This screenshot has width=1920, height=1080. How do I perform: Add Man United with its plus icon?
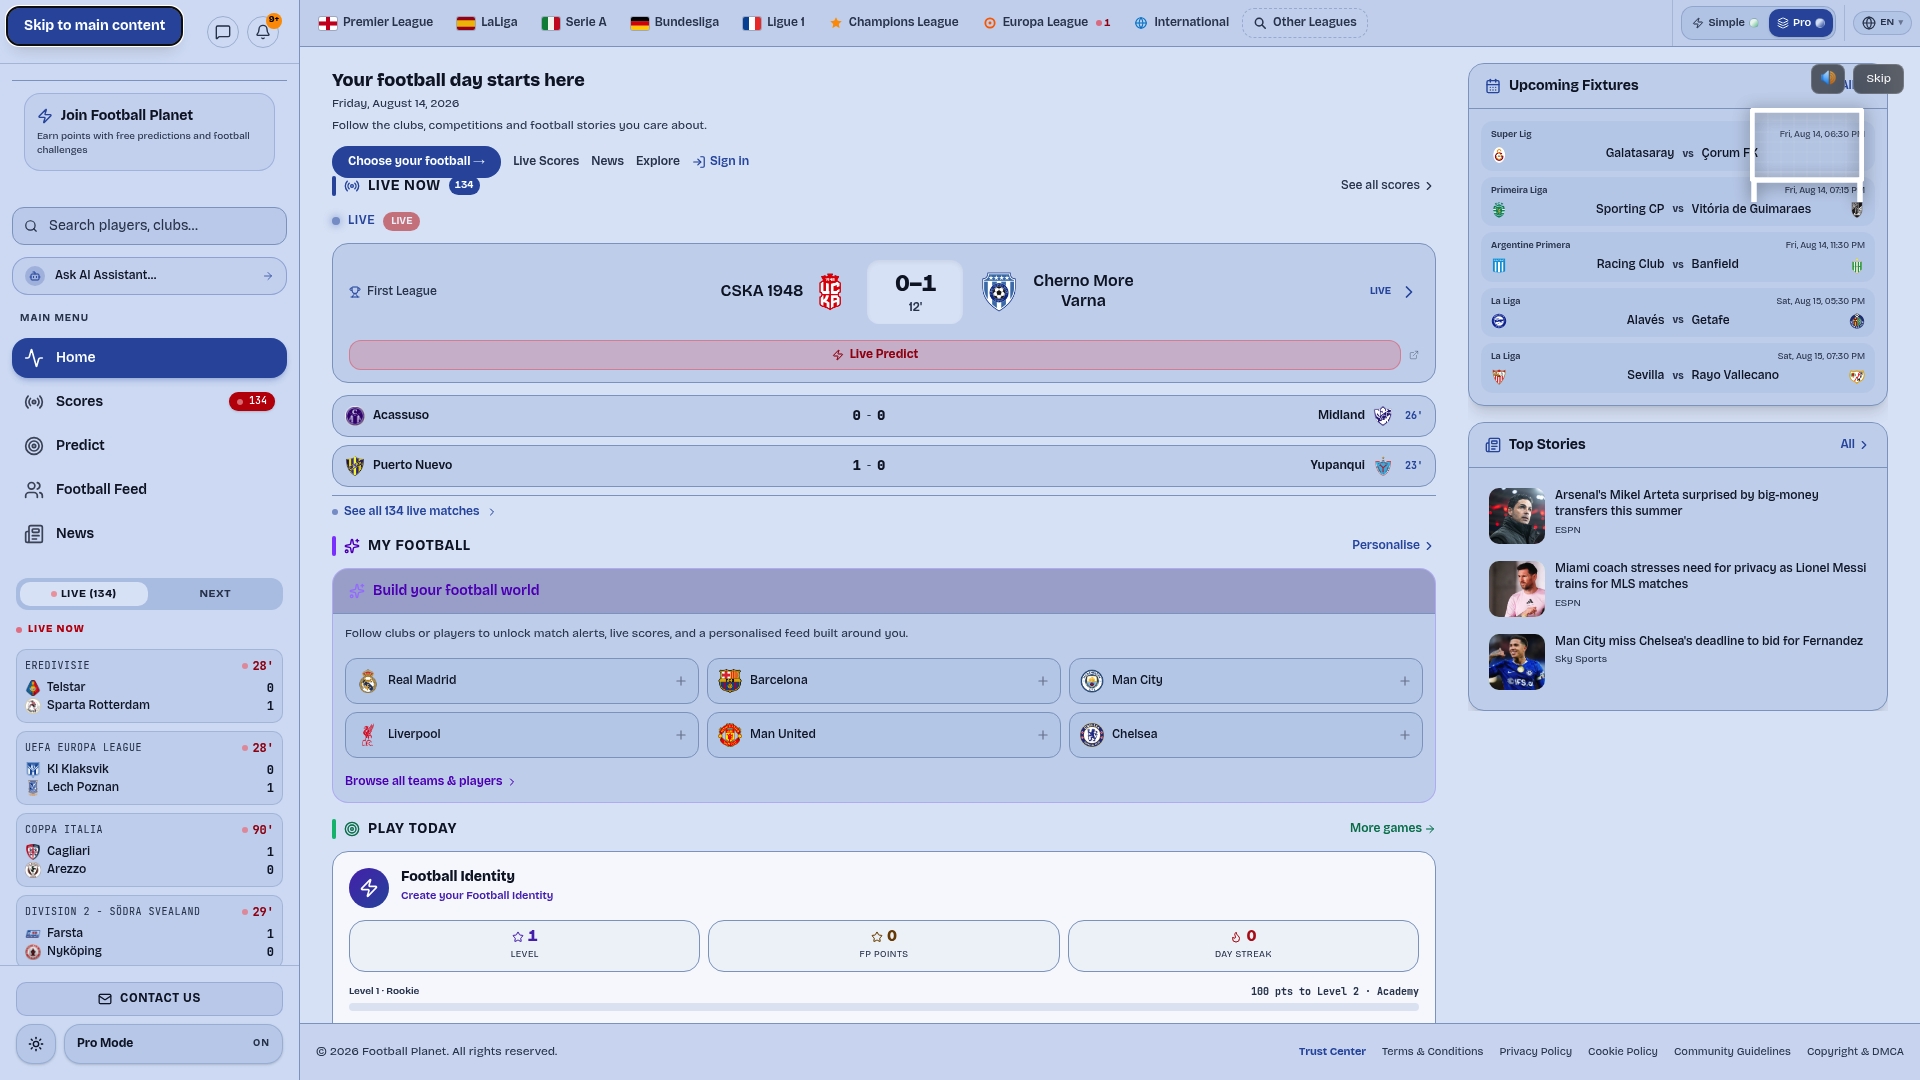pos(1043,735)
